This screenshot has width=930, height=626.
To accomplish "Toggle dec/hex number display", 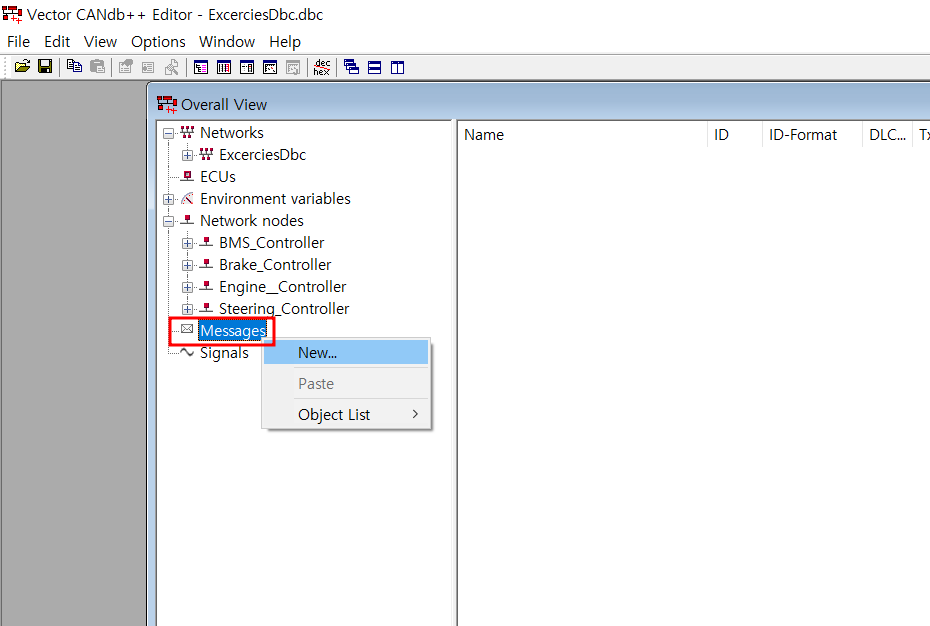I will (x=322, y=67).
